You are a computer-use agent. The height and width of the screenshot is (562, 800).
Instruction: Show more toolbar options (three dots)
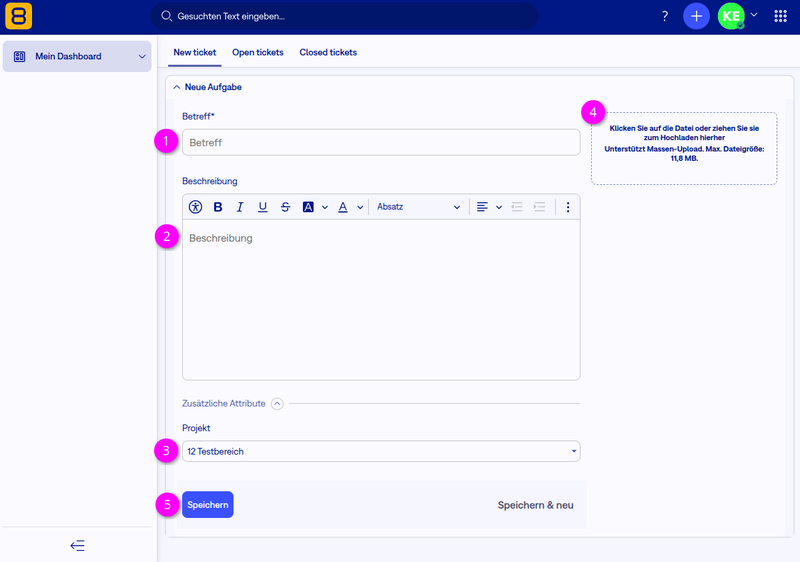click(568, 207)
